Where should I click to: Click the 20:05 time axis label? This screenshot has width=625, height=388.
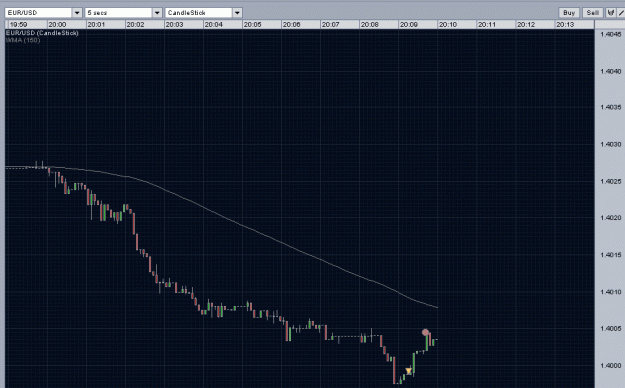[252, 25]
